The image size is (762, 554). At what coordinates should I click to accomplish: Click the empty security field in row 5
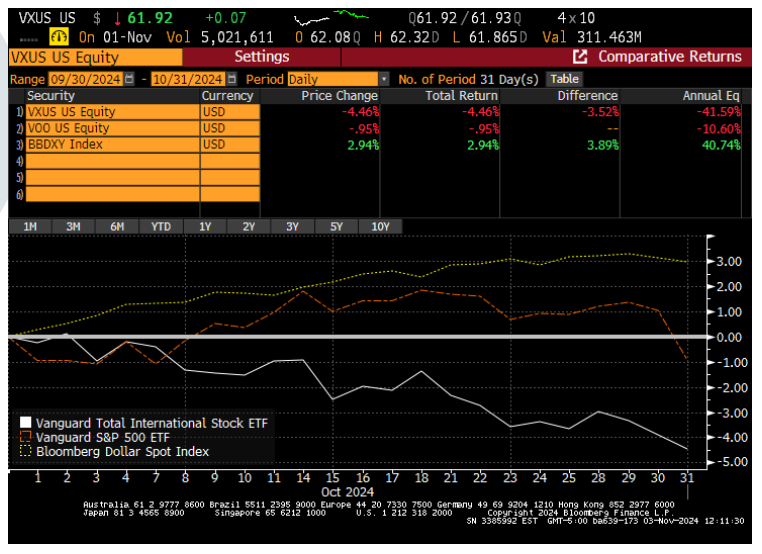[112, 177]
